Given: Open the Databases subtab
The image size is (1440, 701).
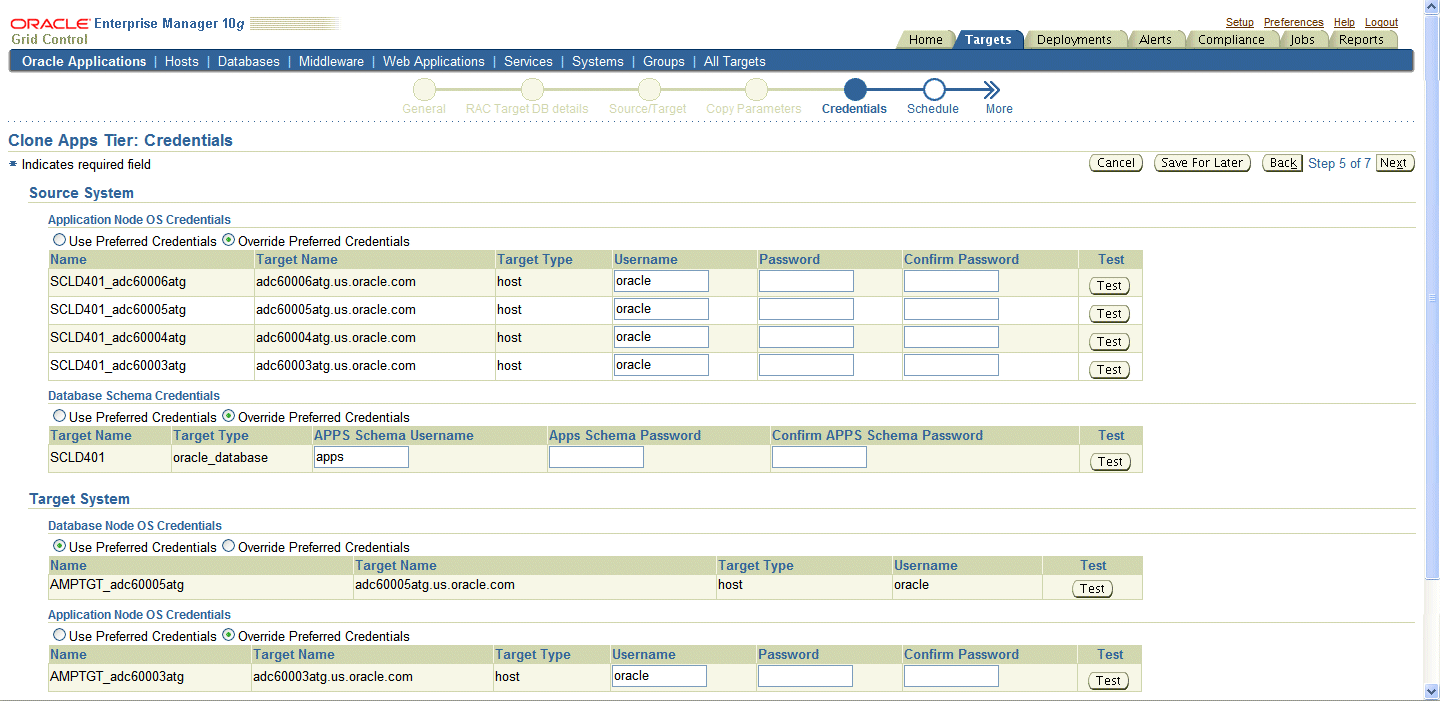Looking at the screenshot, I should [x=249, y=61].
